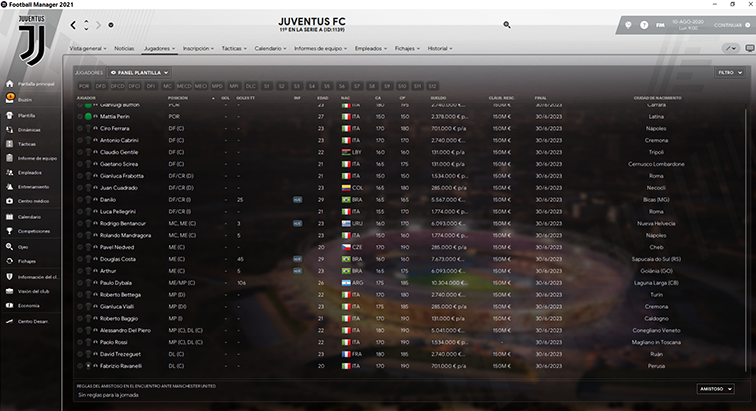756x411 pixels.
Task: Open Información del club shield icon
Action: [10, 277]
